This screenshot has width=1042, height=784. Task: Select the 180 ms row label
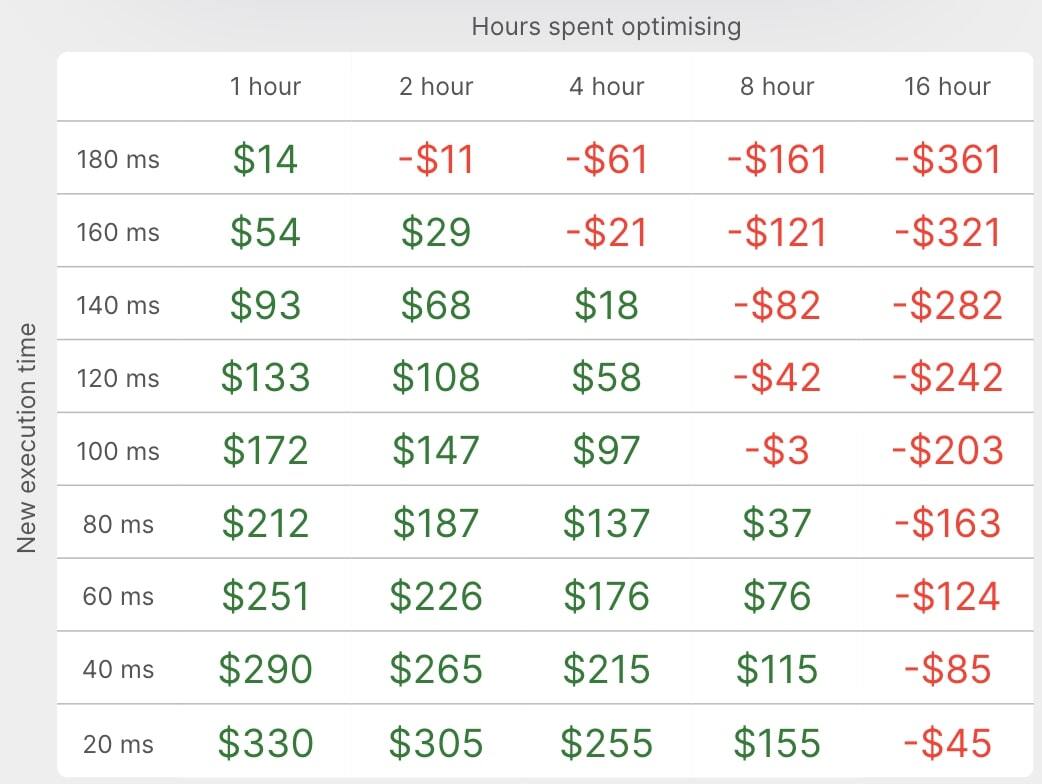118,159
